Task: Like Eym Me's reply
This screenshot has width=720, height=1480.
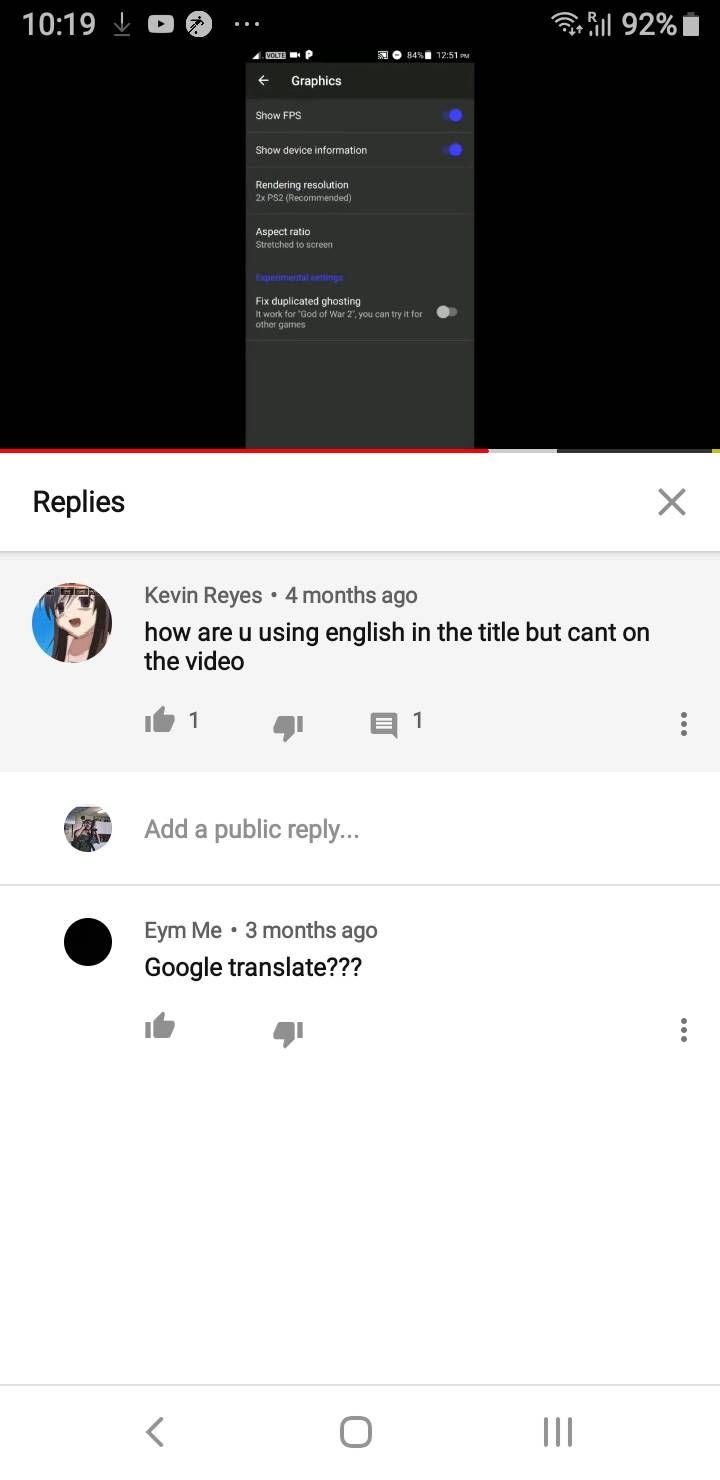Action: 160,1027
